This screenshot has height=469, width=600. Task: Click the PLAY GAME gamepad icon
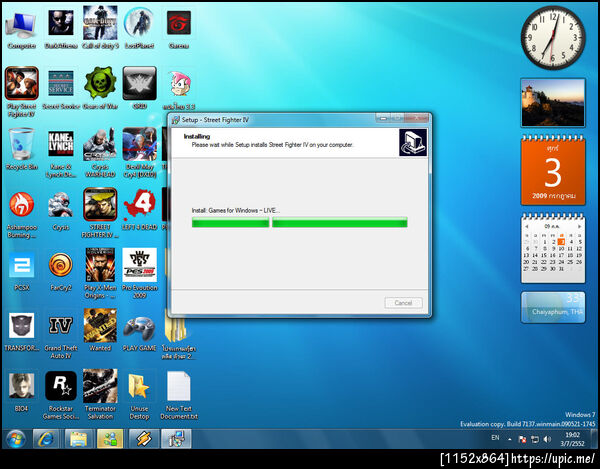pos(139,332)
